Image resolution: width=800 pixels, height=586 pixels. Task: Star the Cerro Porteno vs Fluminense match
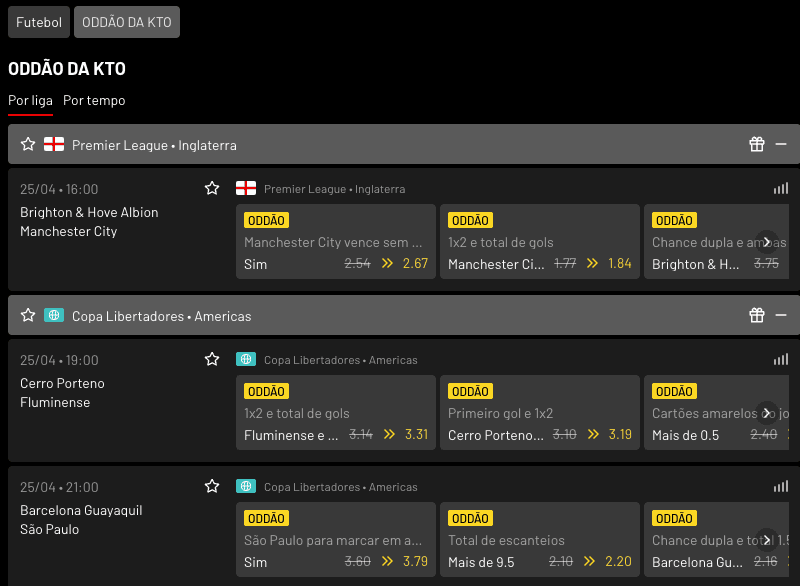point(212,359)
